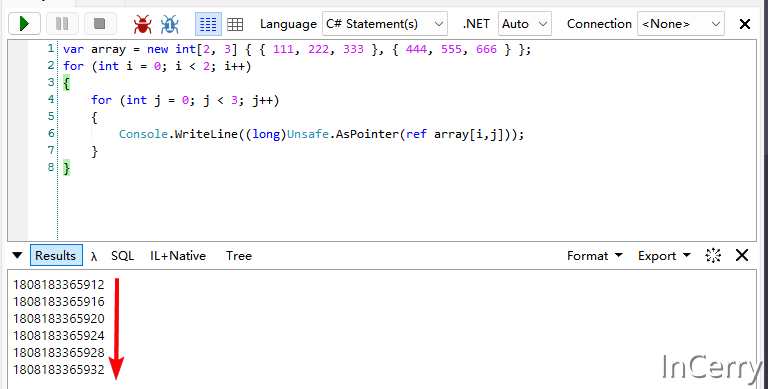The width and height of the screenshot is (768, 389).
Task: Switch to data grids results view
Action: pos(235,24)
